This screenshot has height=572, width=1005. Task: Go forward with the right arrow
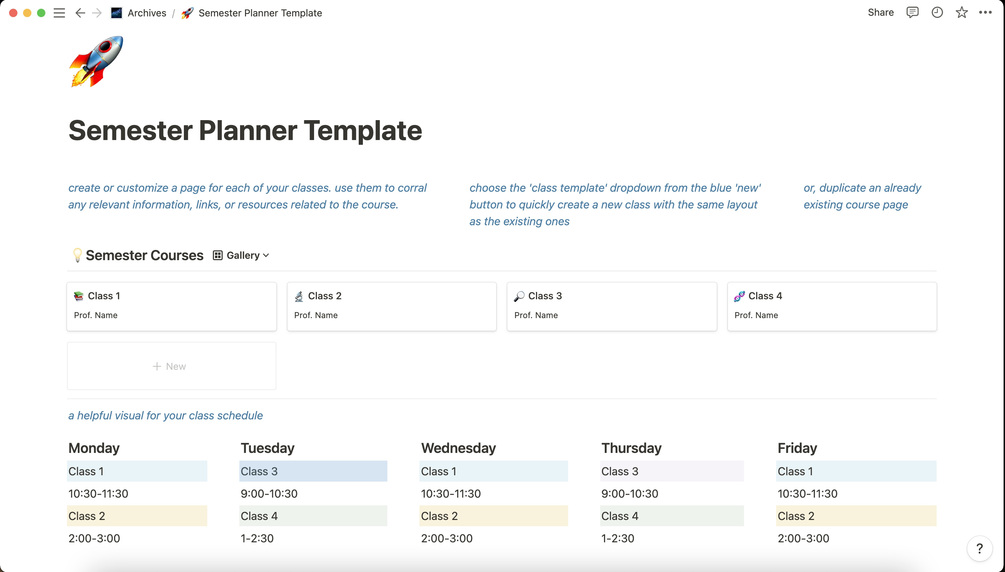97,13
